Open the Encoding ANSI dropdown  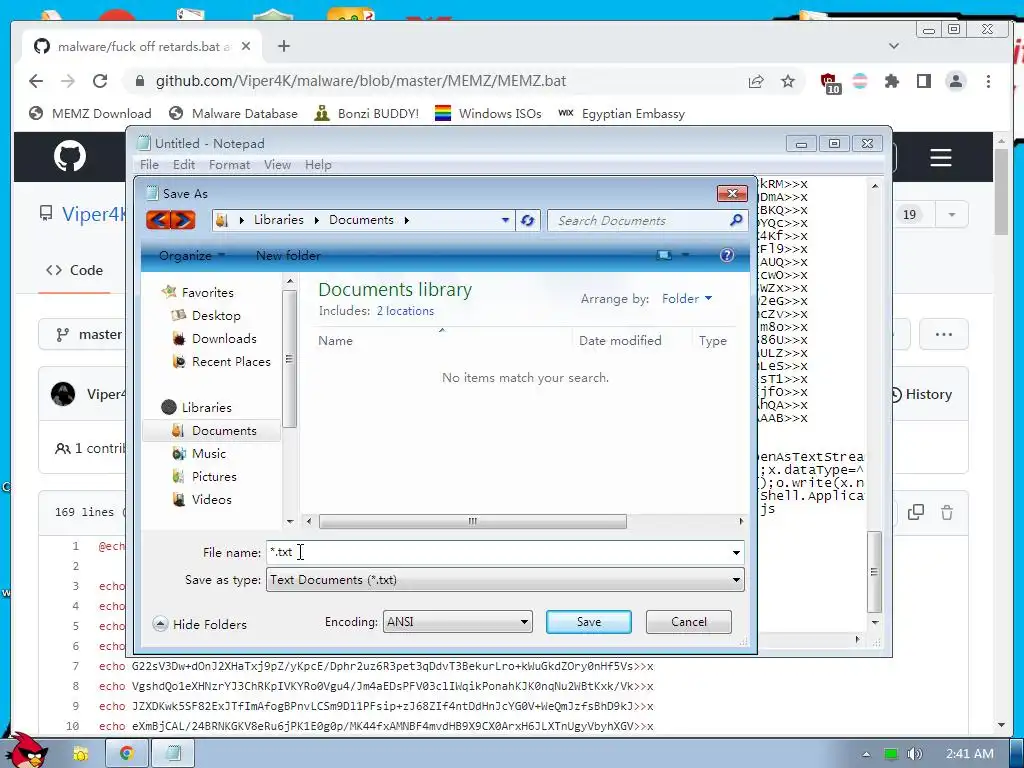(x=457, y=622)
